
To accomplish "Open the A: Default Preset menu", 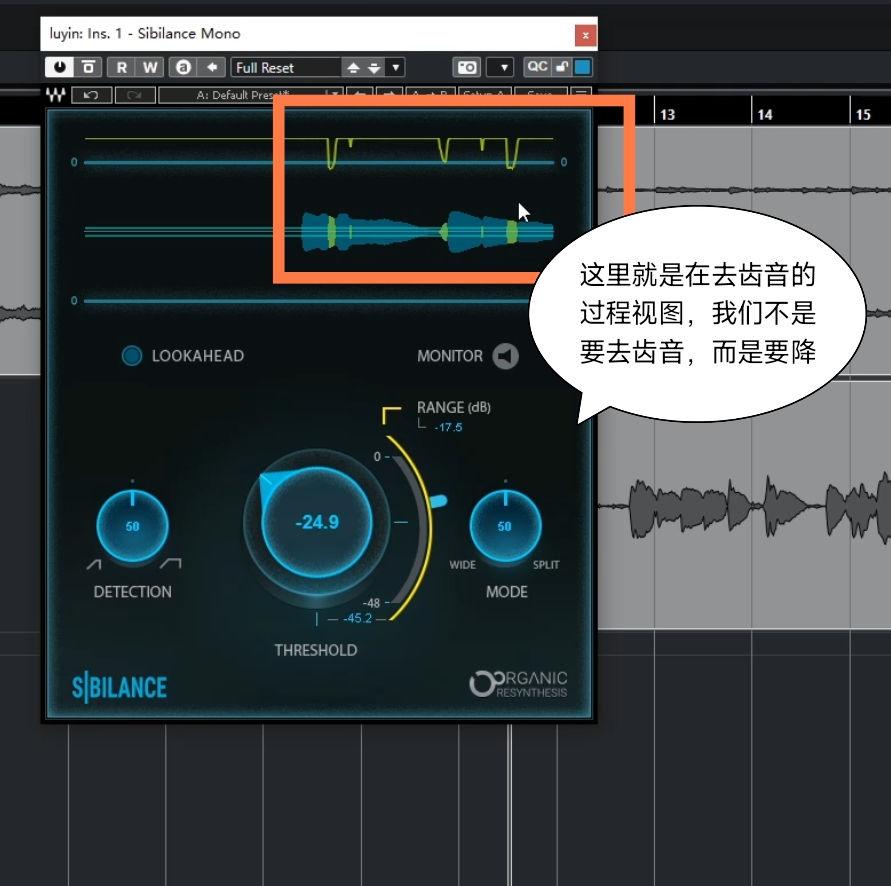I will click(250, 95).
